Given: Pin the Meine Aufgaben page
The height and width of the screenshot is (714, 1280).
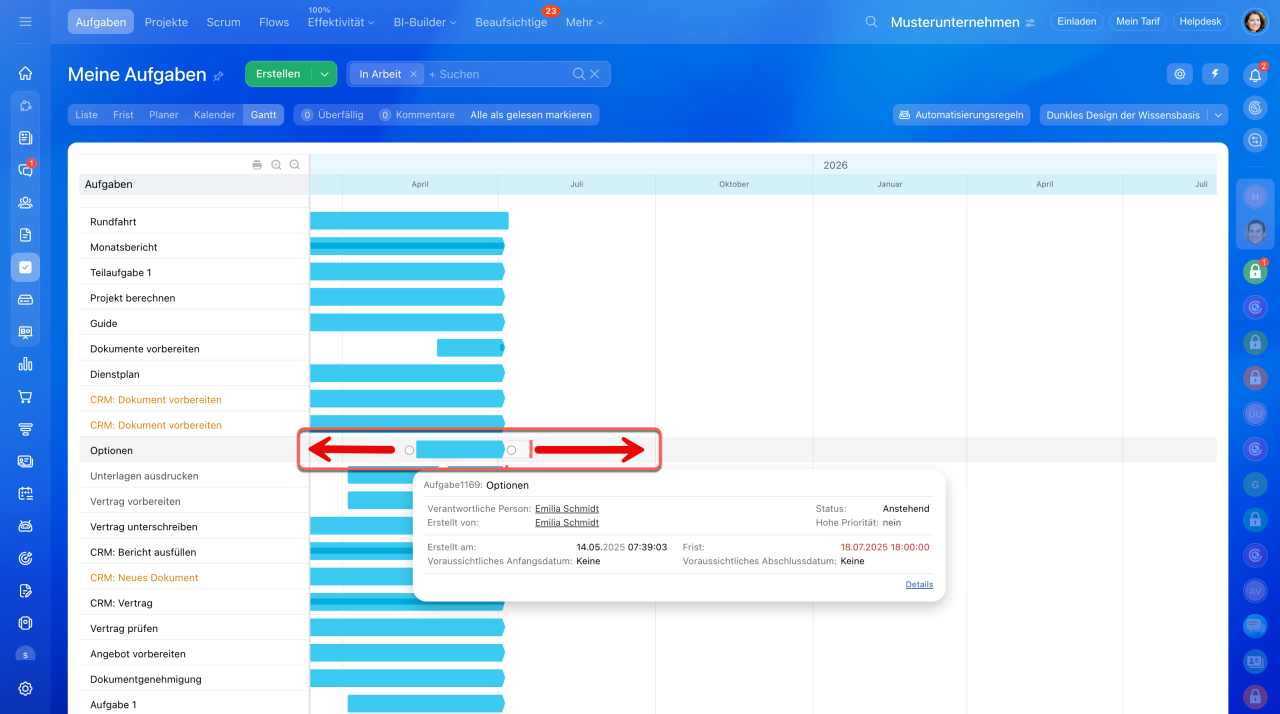Looking at the screenshot, I should pyautogui.click(x=218, y=76).
